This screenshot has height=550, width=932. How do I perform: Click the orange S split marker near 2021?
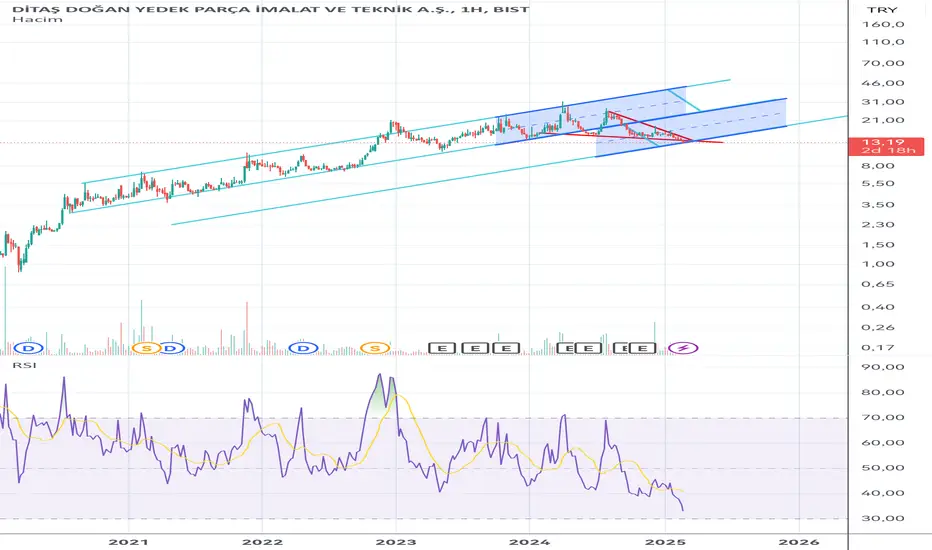click(146, 348)
